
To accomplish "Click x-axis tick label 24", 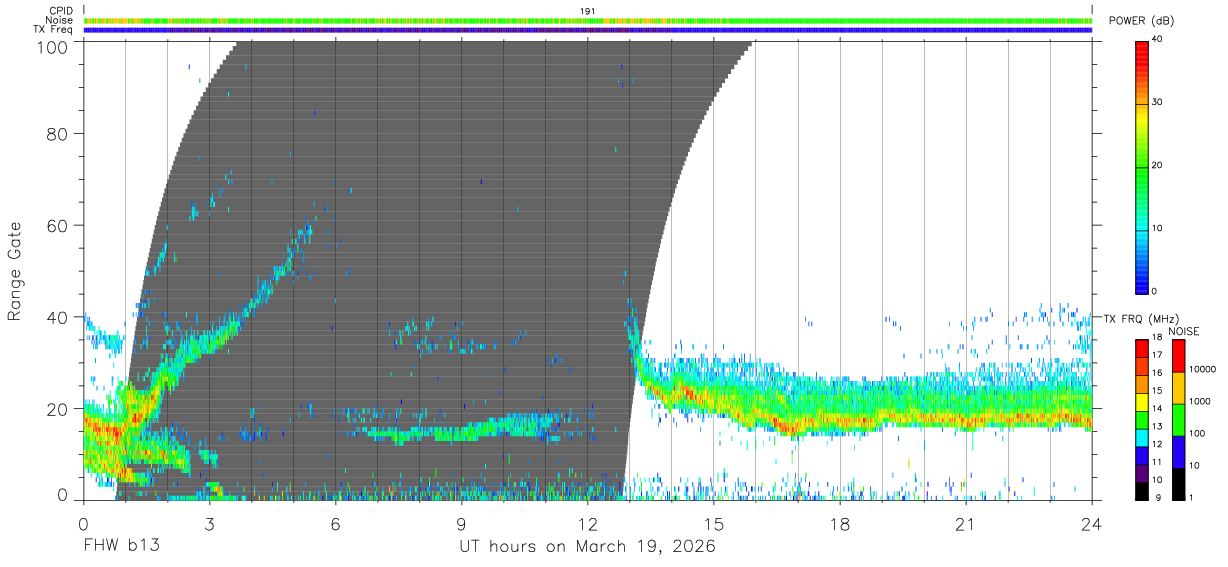I will click(1092, 524).
